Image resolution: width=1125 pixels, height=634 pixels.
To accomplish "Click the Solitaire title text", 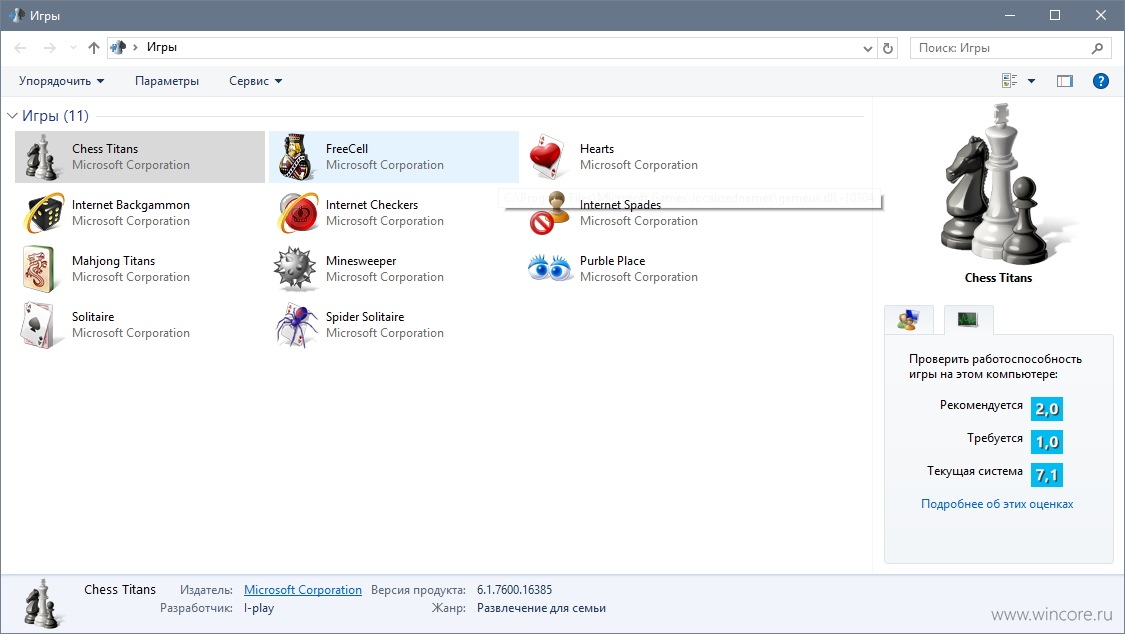I will click(93, 316).
